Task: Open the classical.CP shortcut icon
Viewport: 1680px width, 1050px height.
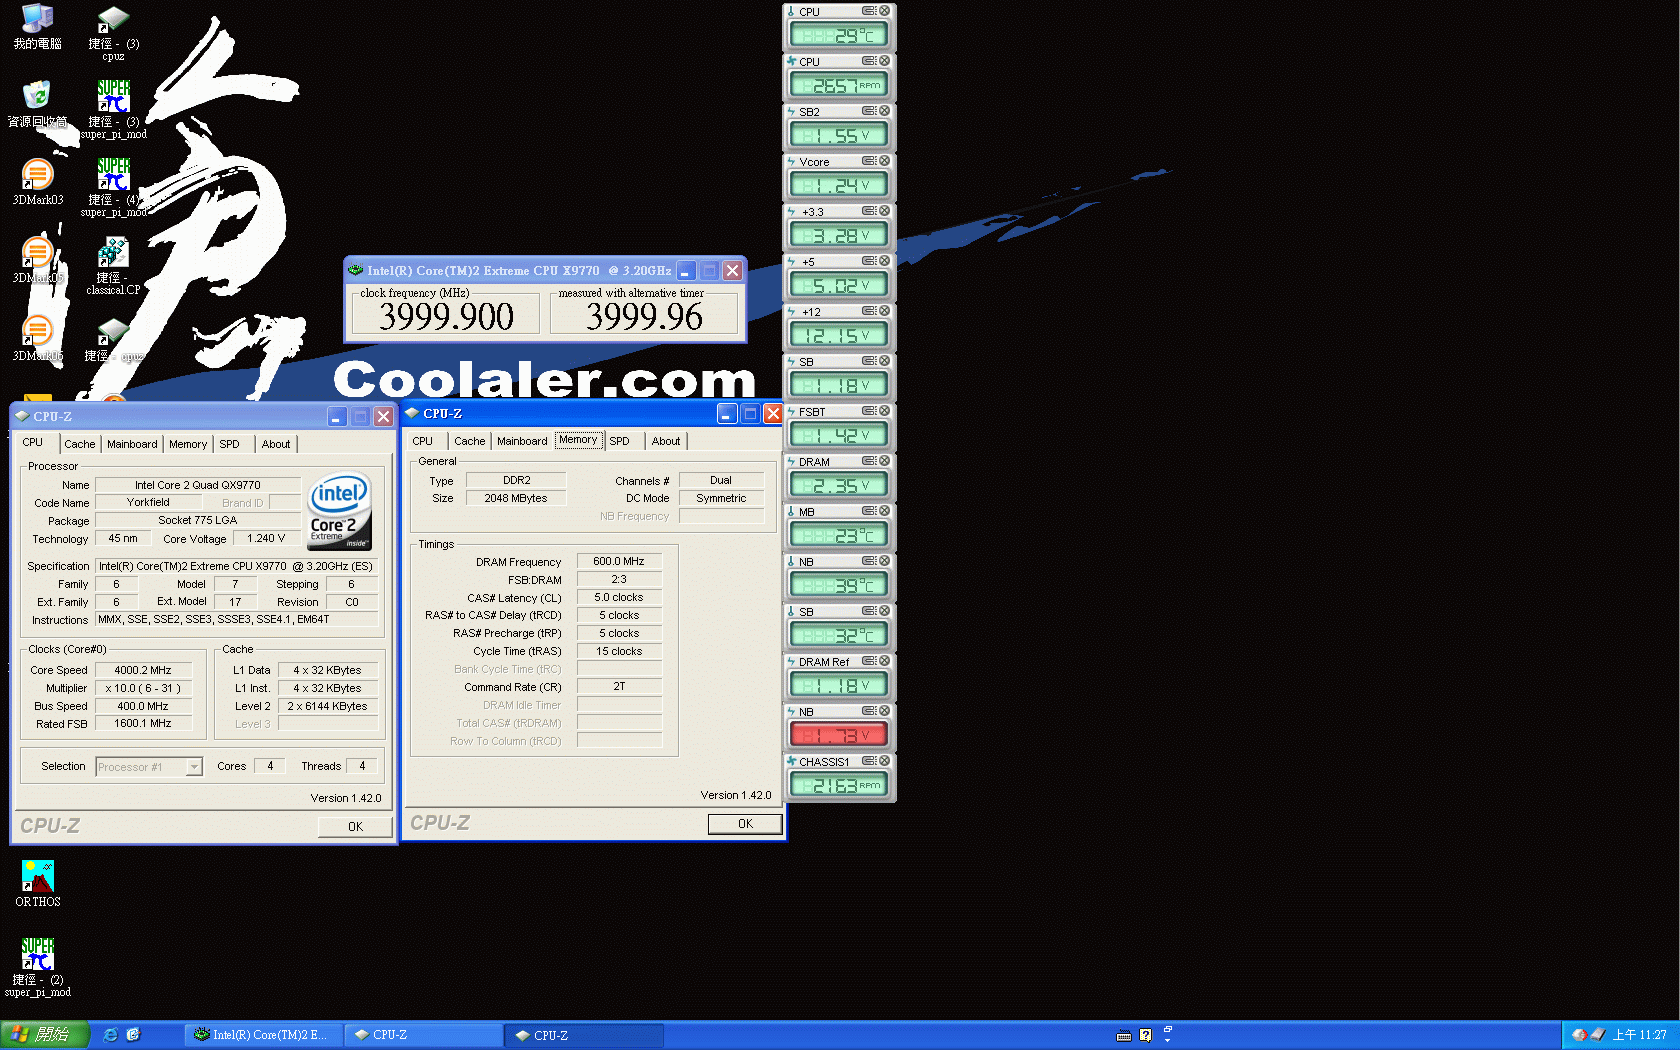Action: pyautogui.click(x=113, y=266)
